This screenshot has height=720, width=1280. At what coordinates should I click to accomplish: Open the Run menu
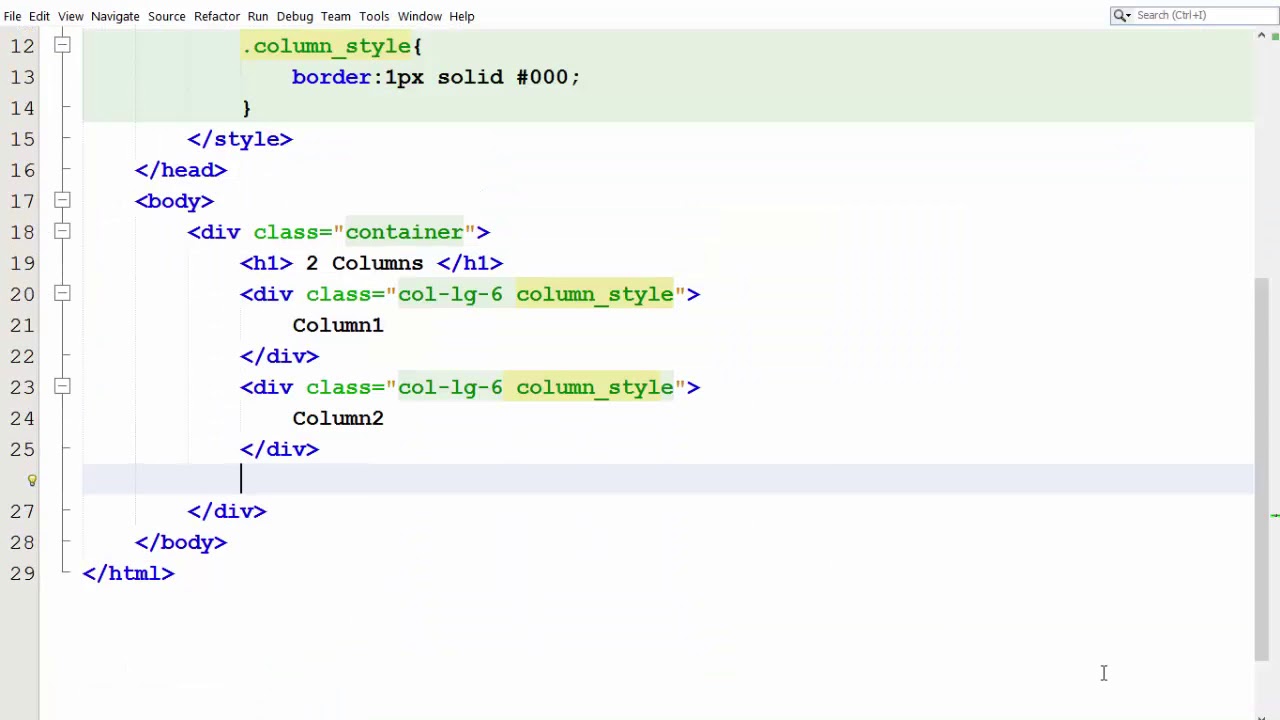click(x=258, y=16)
